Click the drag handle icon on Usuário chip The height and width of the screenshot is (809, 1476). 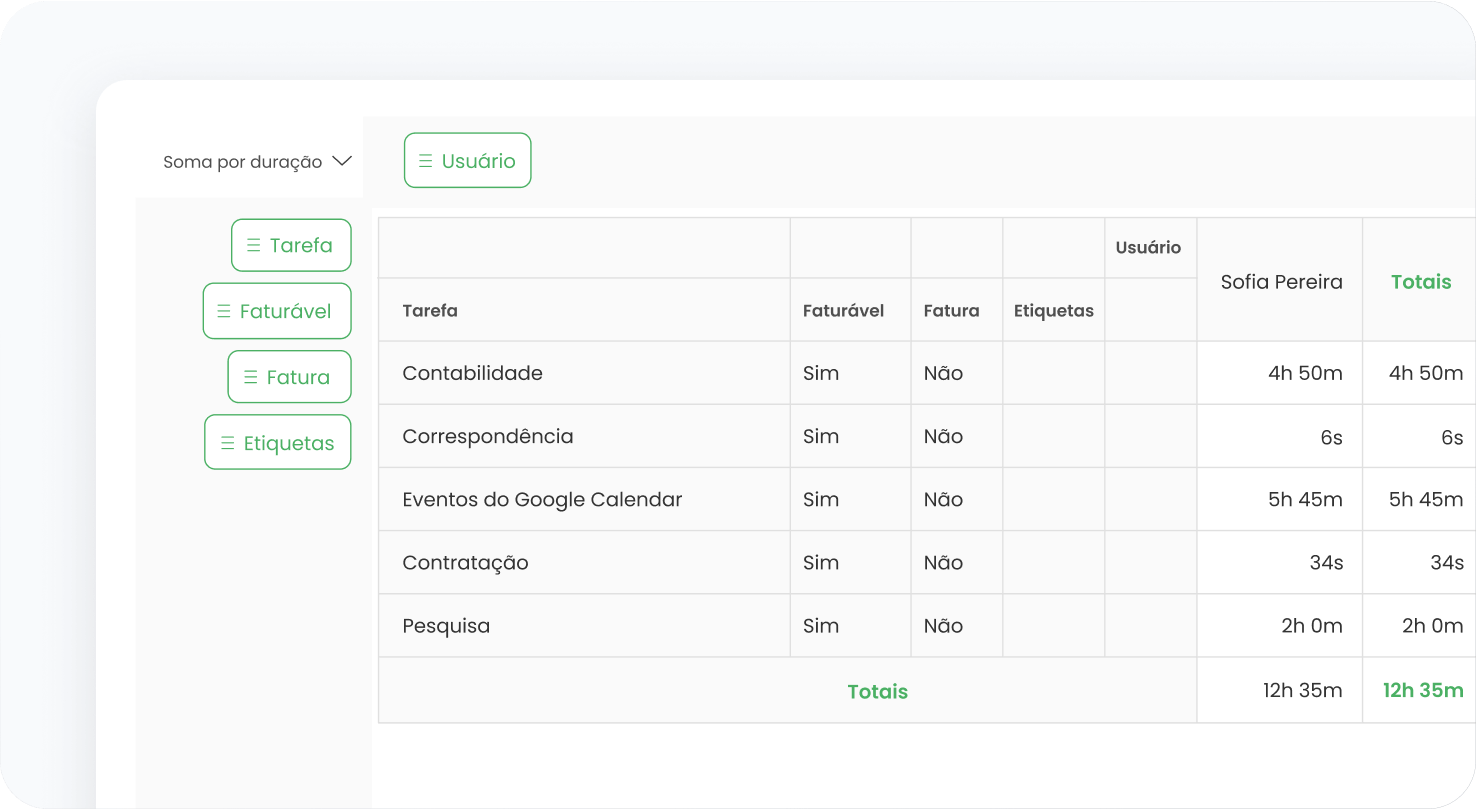click(x=426, y=161)
